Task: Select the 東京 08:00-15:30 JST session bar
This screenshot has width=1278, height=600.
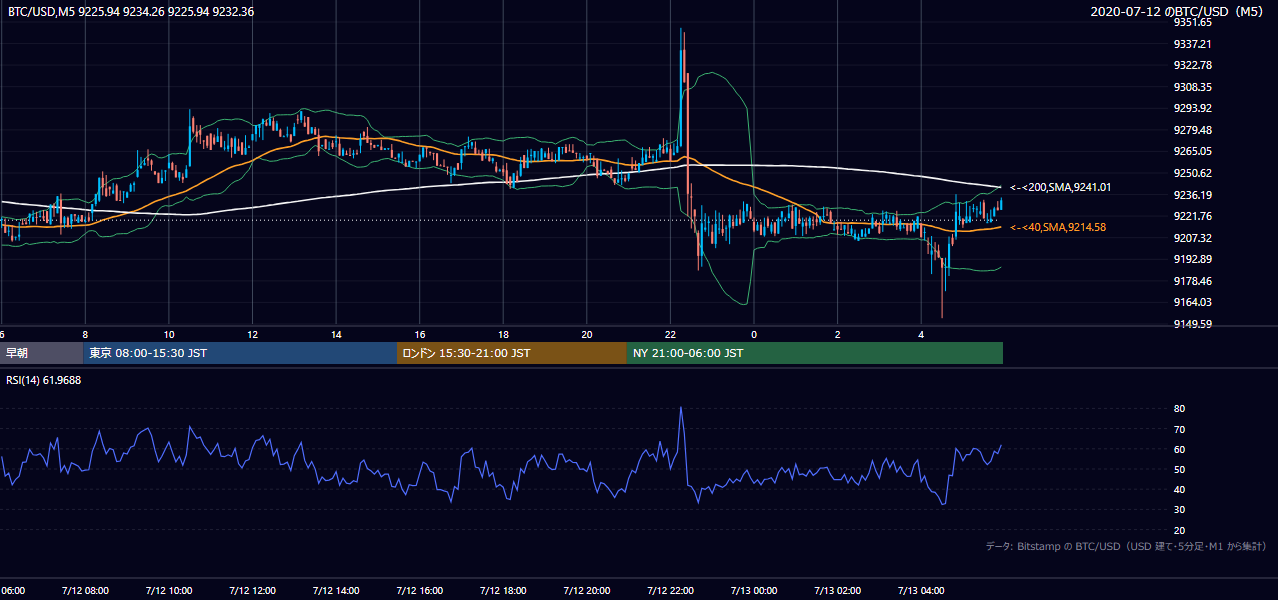Action: pos(240,353)
